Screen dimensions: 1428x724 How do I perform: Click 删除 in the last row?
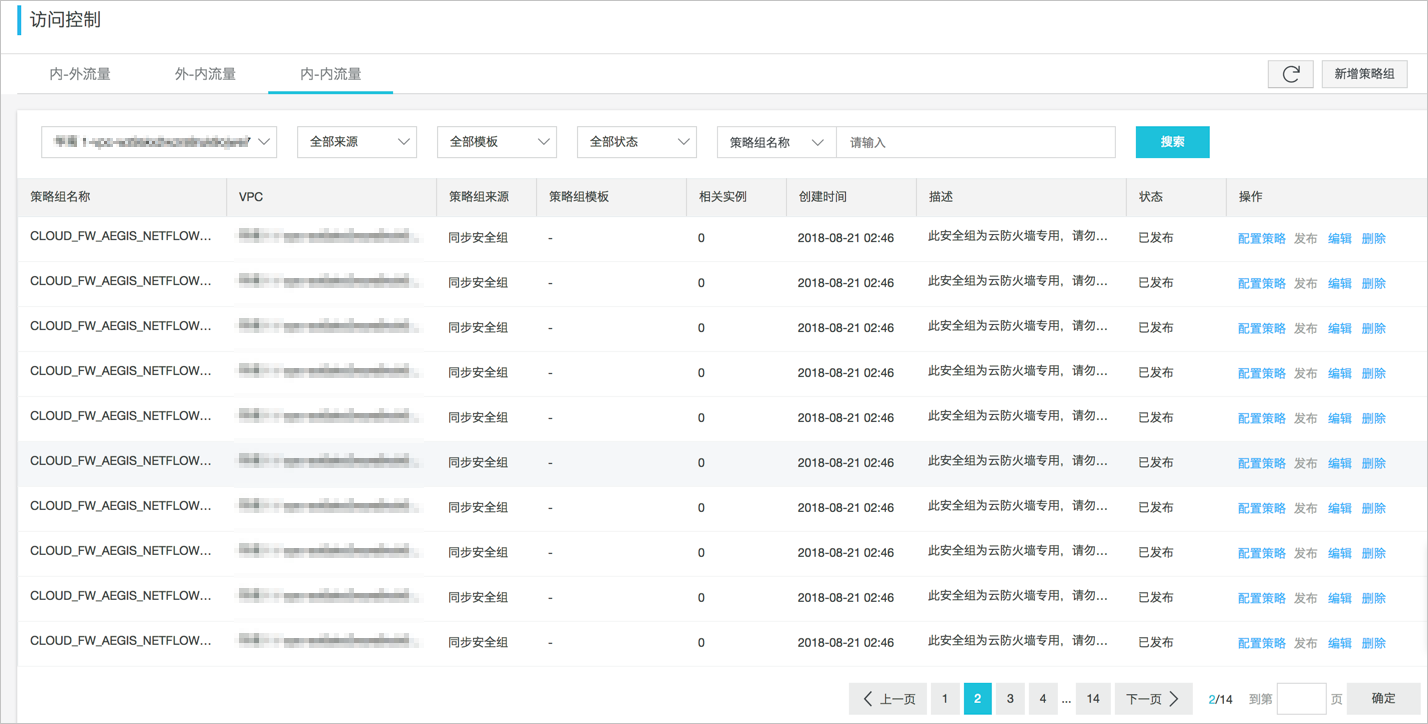click(1374, 644)
